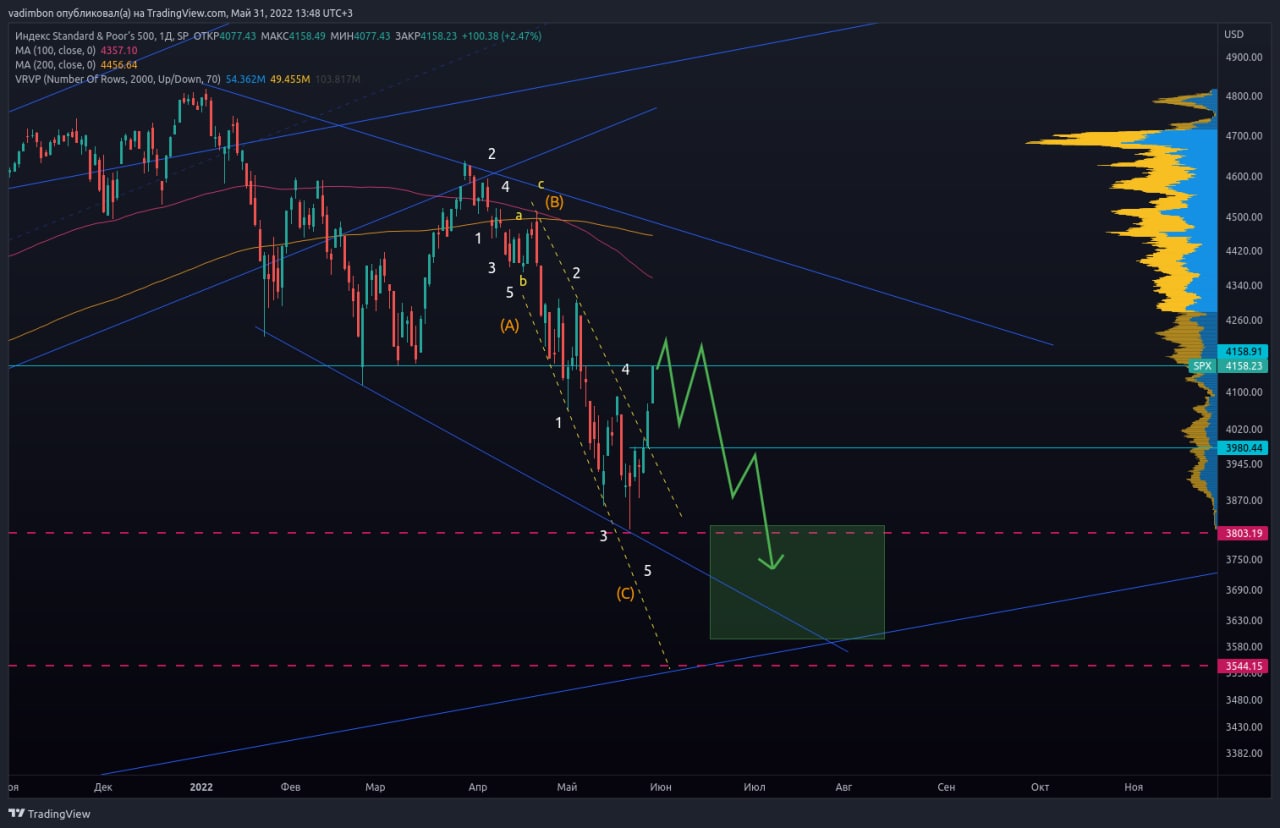Screen dimensions: 1280x828
Task: Click the USD currency label
Action: 1233,34
